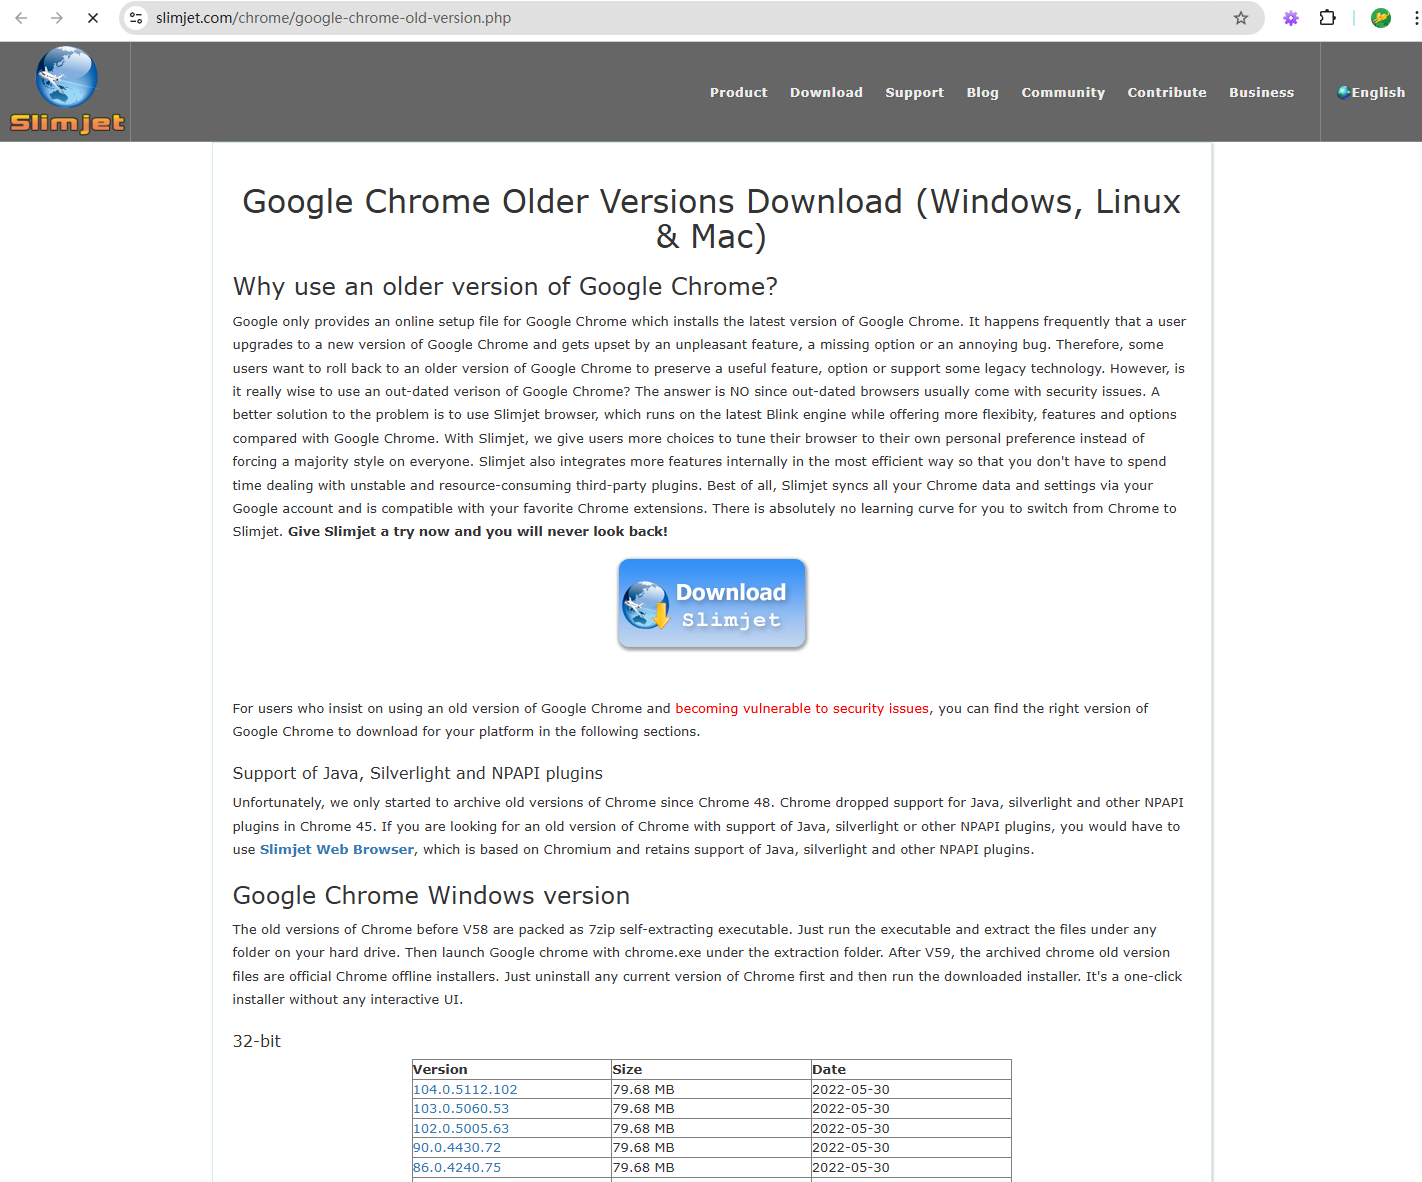1422x1182 pixels.
Task: Open Chrome's three-dot menu
Action: click(x=1415, y=18)
